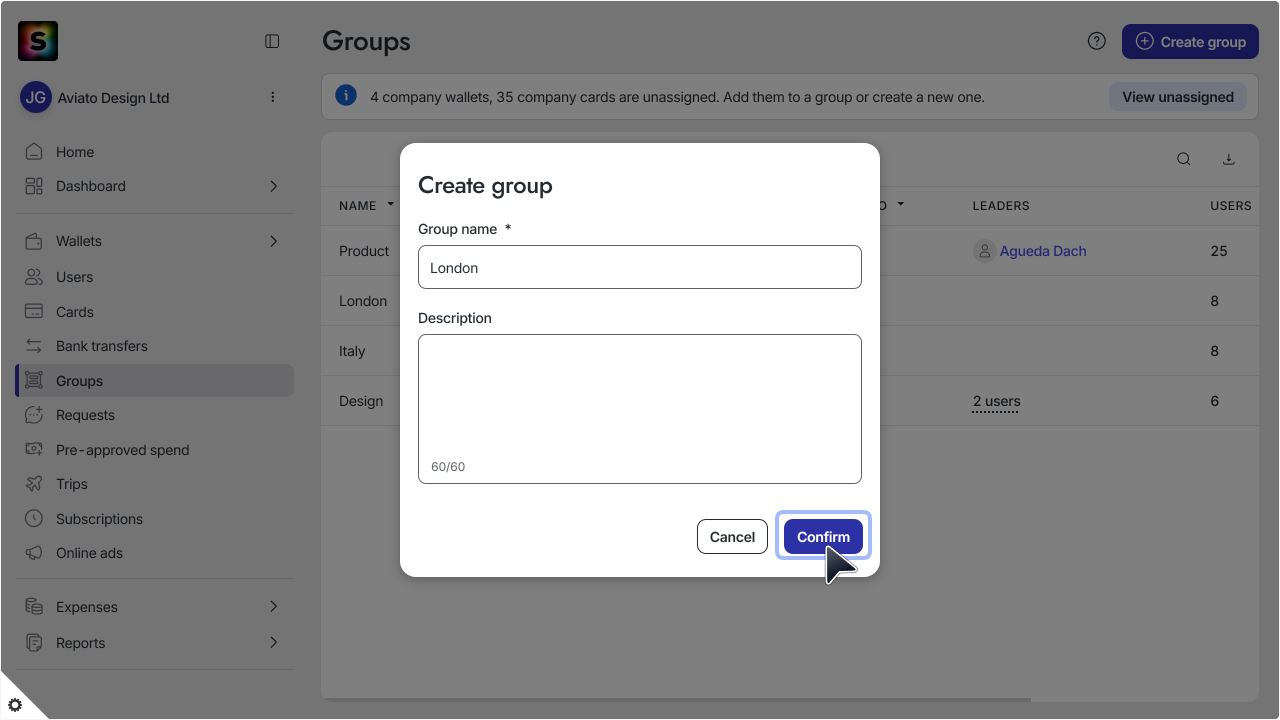Open the Cards section

pyautogui.click(x=155, y=312)
